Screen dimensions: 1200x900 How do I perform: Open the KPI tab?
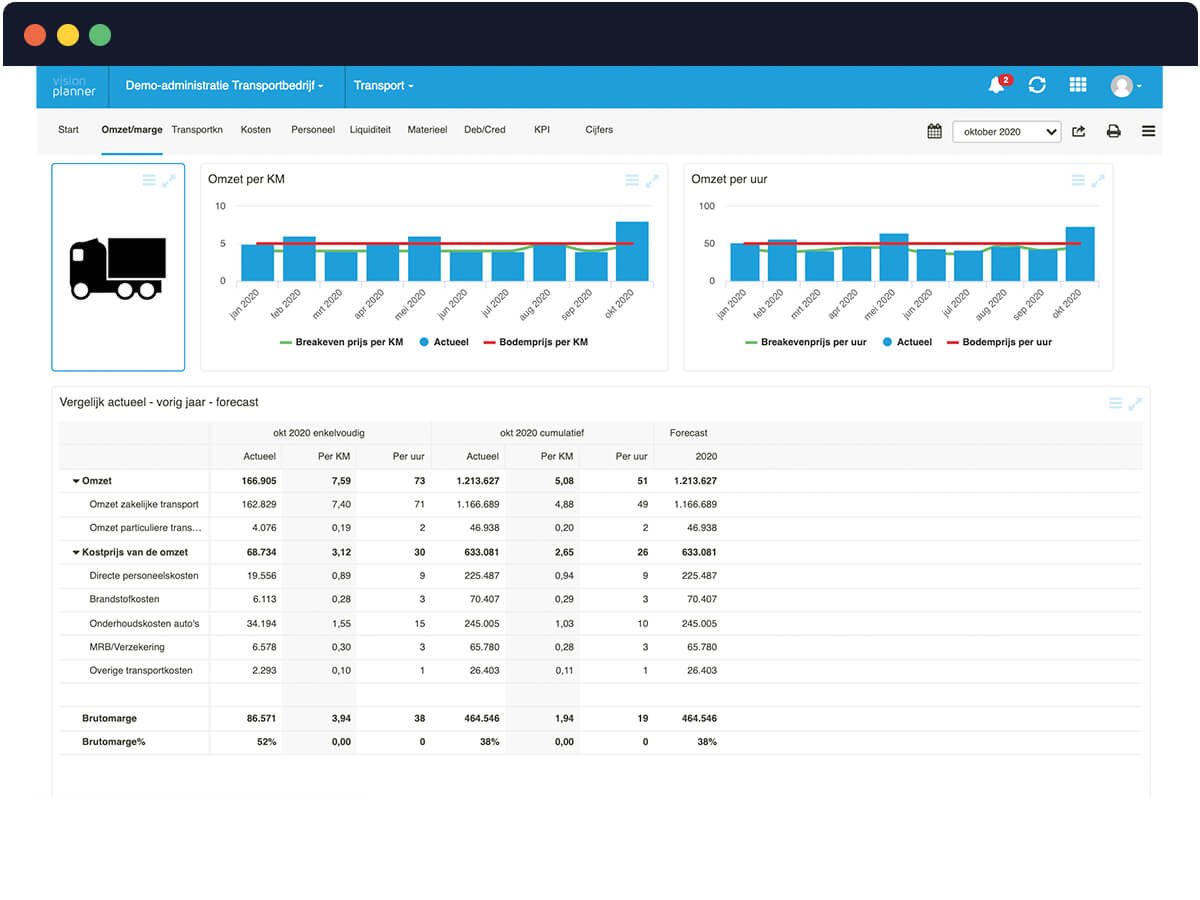pos(542,130)
